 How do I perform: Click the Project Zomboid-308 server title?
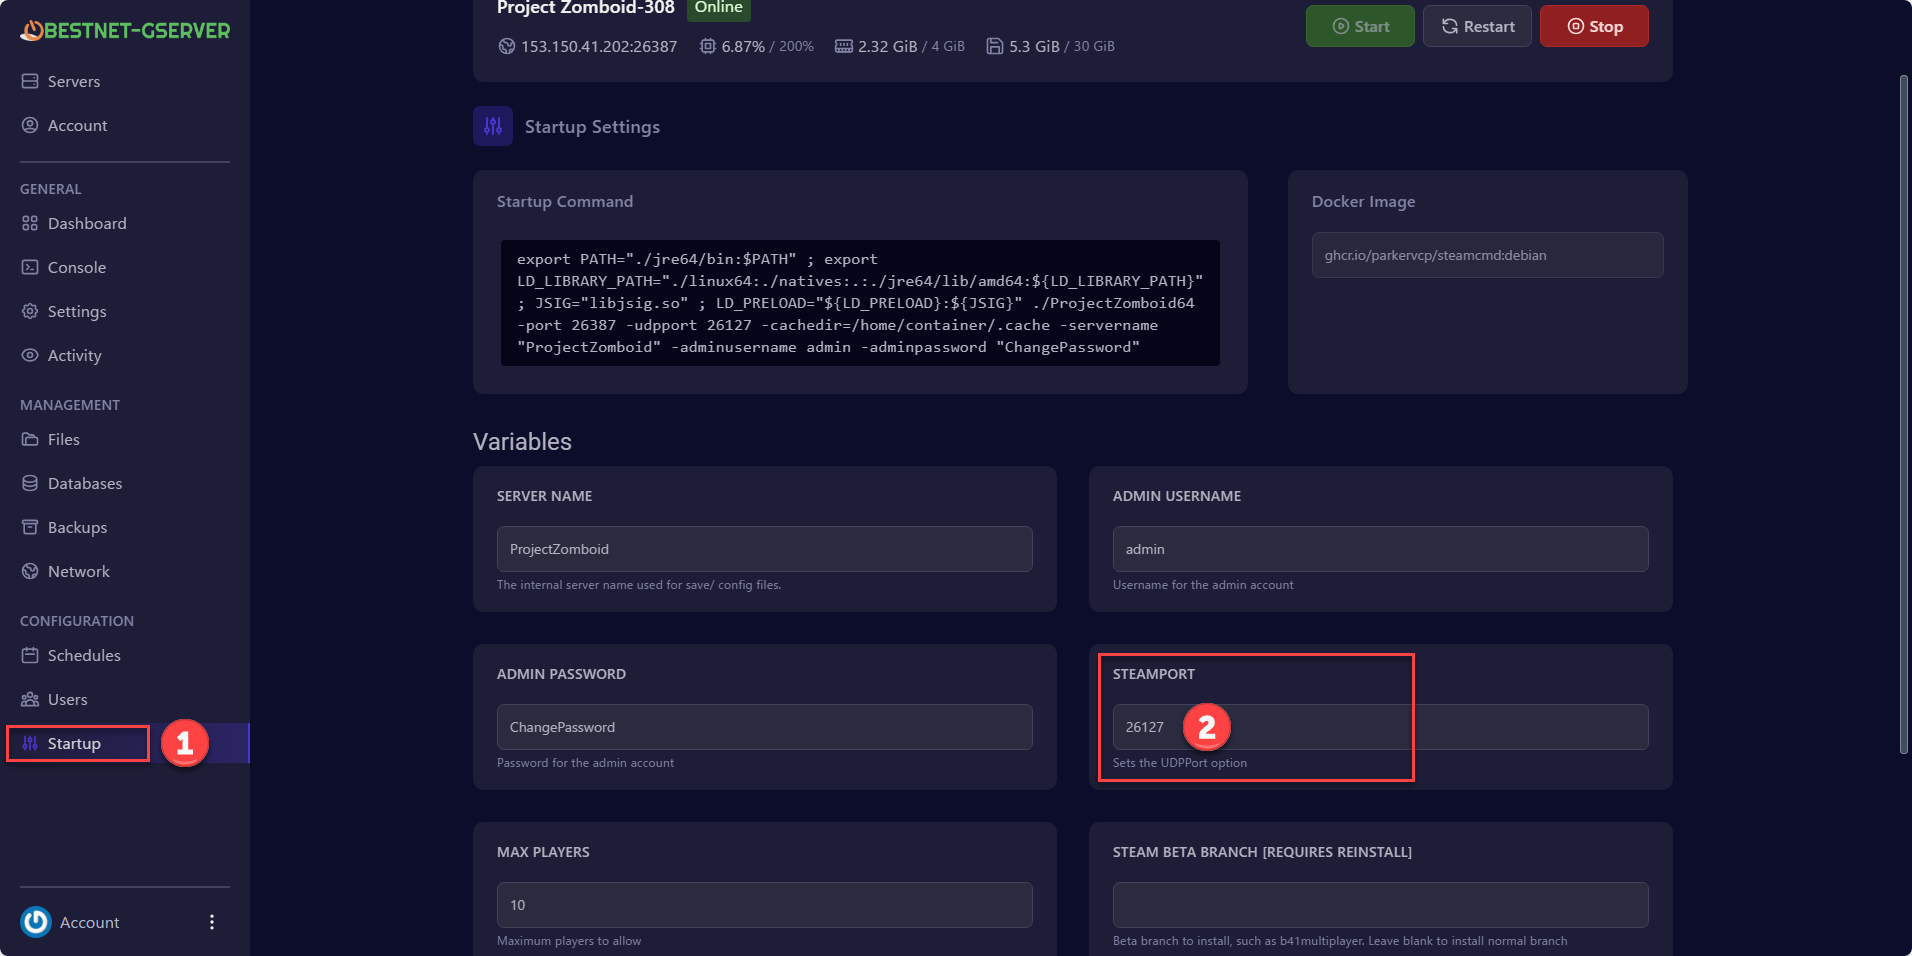pos(586,8)
